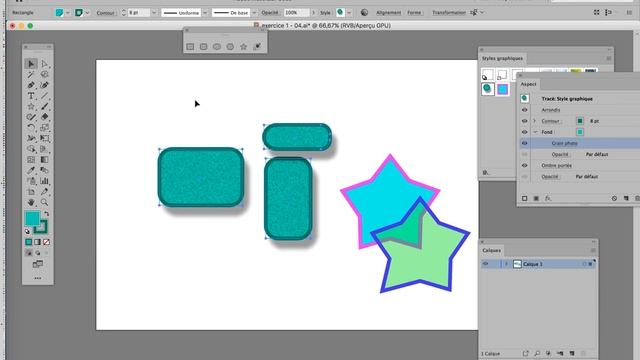Open stroke weight dropdown next to 8 pt
This screenshot has height=360, width=640.
pyautogui.click(x=154, y=13)
